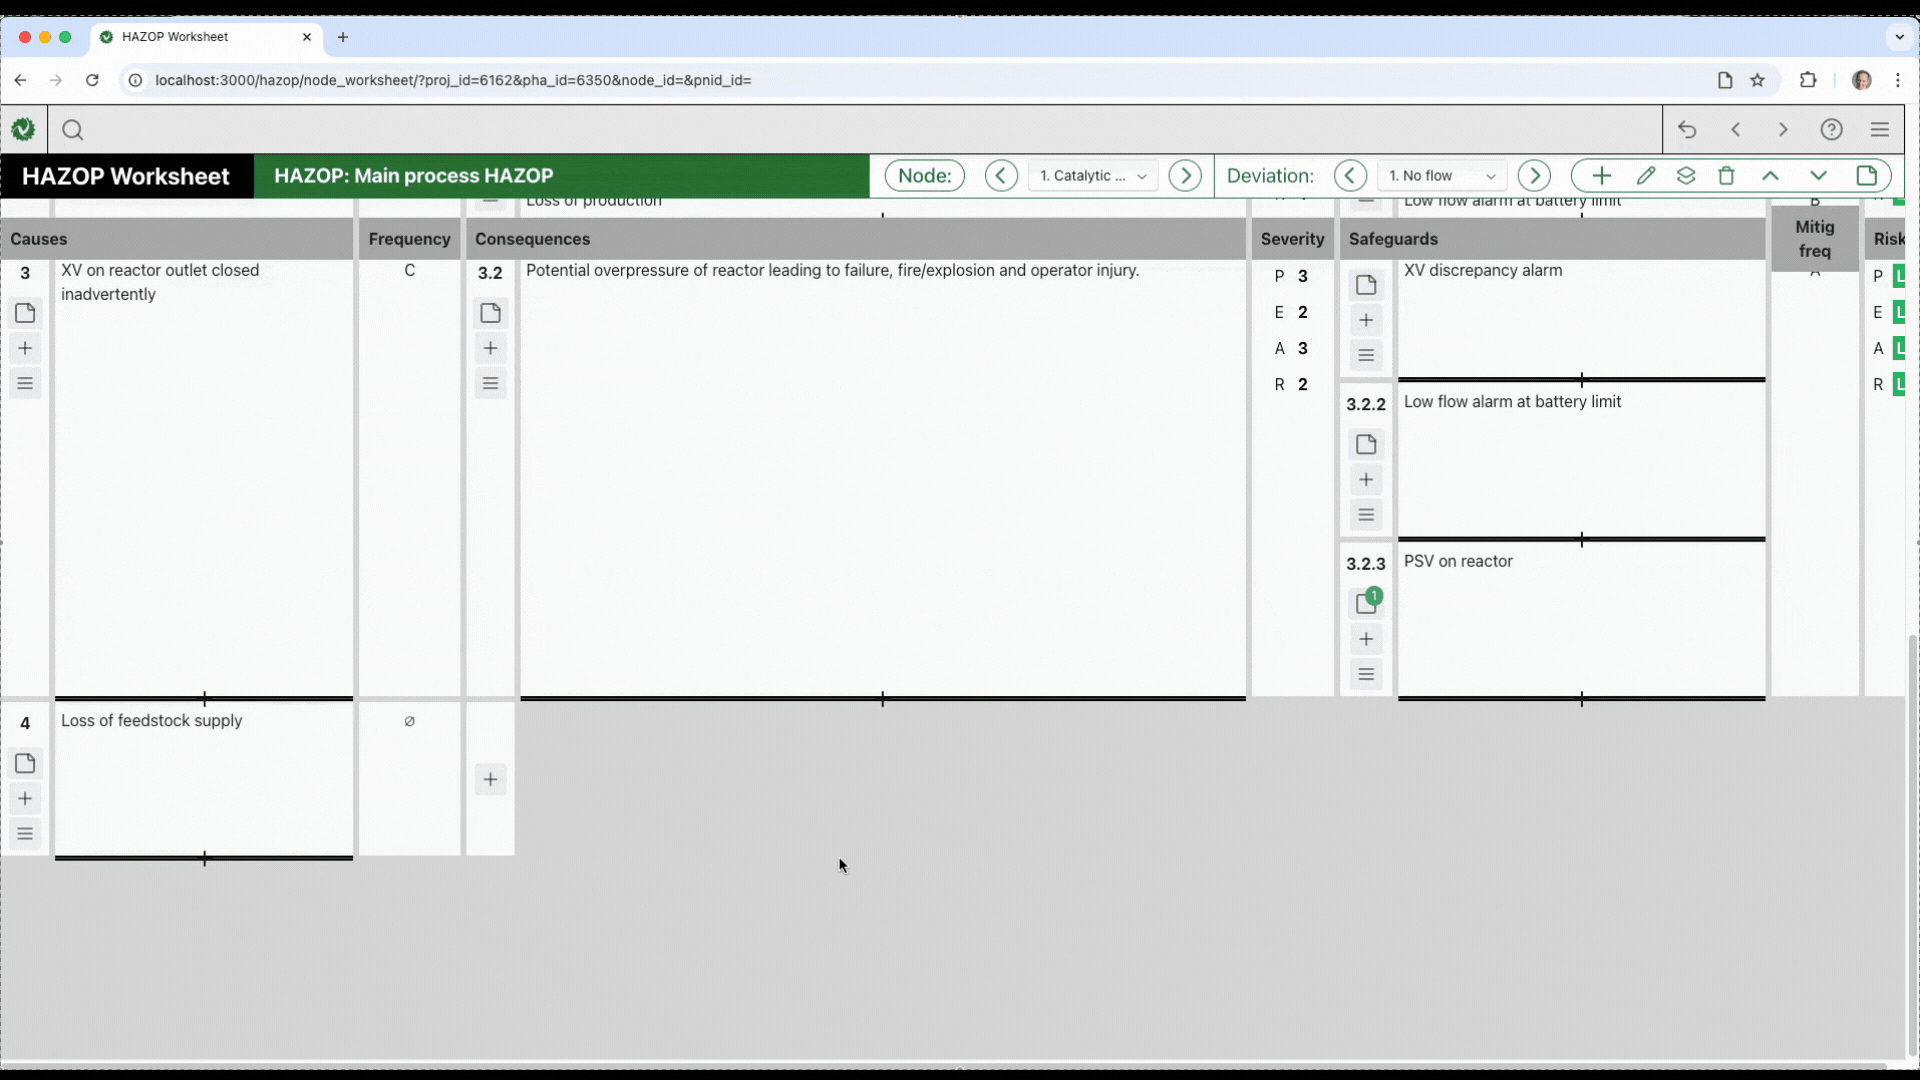Open the node dropdown '1. Catalytic ...'

coord(1093,176)
